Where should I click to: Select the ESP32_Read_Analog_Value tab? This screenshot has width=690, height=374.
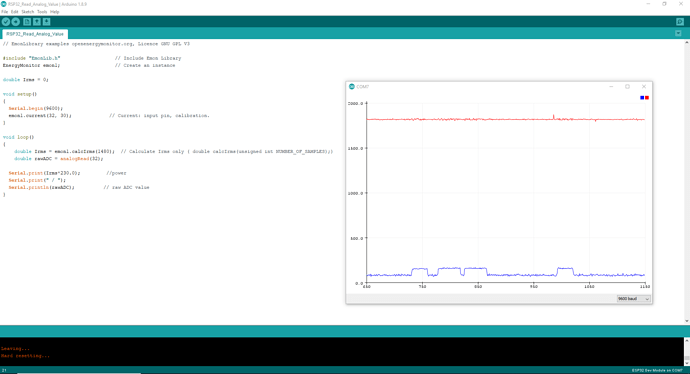pos(35,34)
